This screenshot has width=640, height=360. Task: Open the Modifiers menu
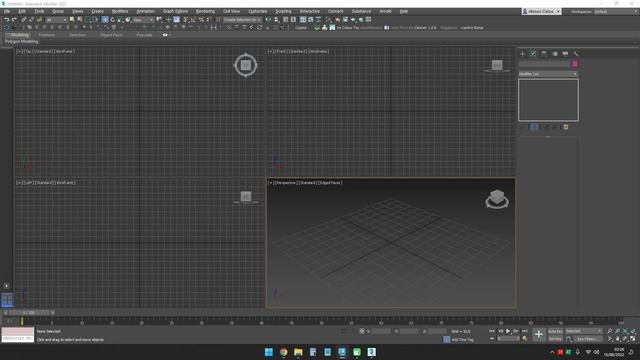[x=120, y=11]
